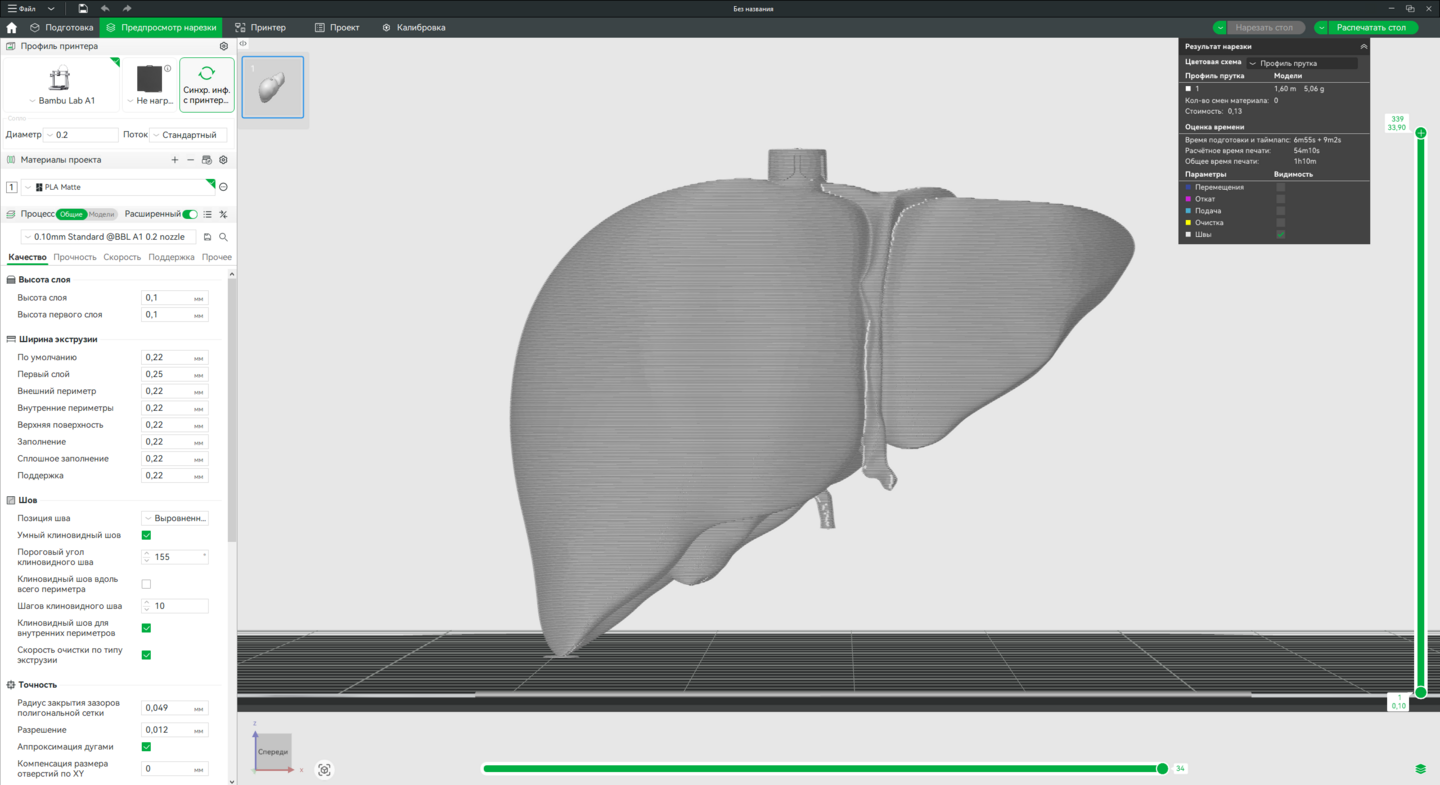Click the Материалы проекта section icon
The image size is (1440, 785).
click(11, 160)
